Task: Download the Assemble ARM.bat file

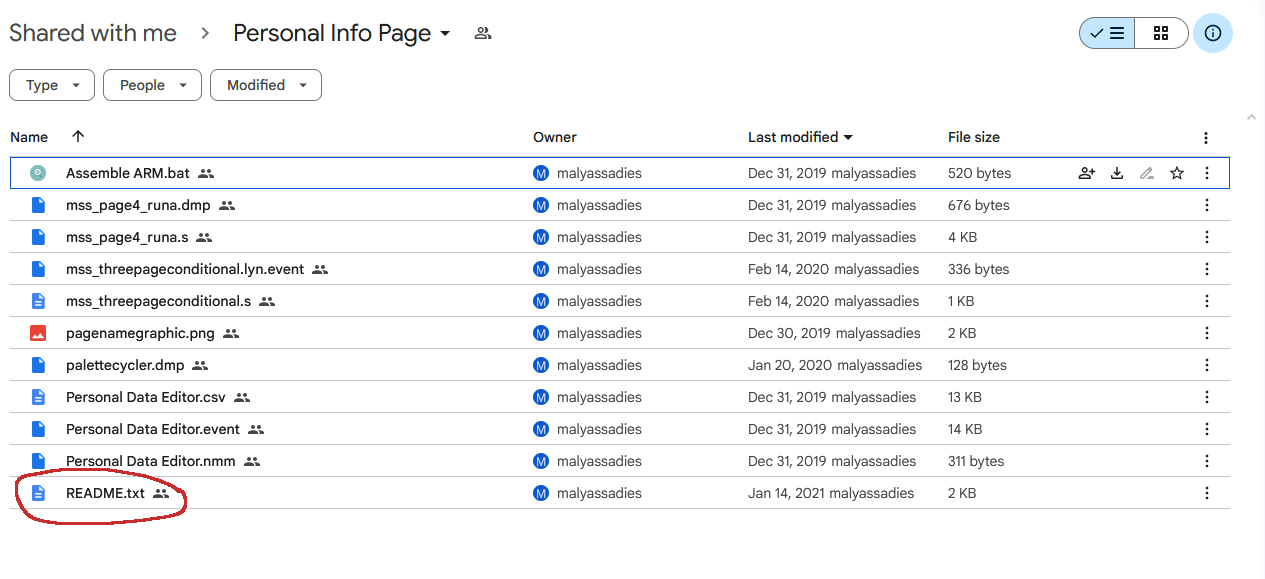Action: point(1117,173)
